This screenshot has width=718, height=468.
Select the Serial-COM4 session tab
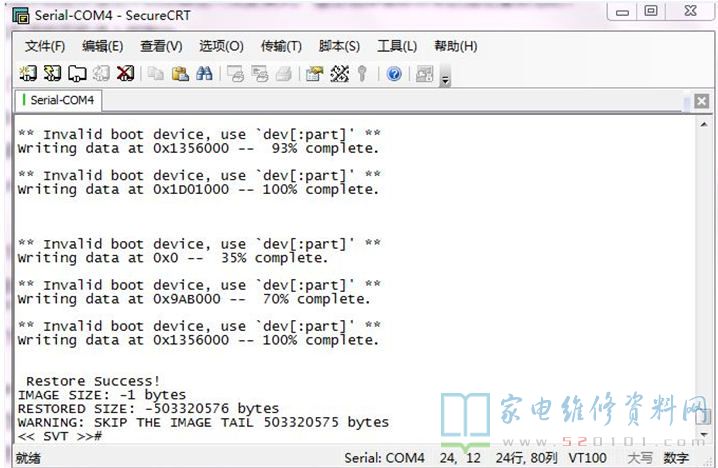point(60,100)
